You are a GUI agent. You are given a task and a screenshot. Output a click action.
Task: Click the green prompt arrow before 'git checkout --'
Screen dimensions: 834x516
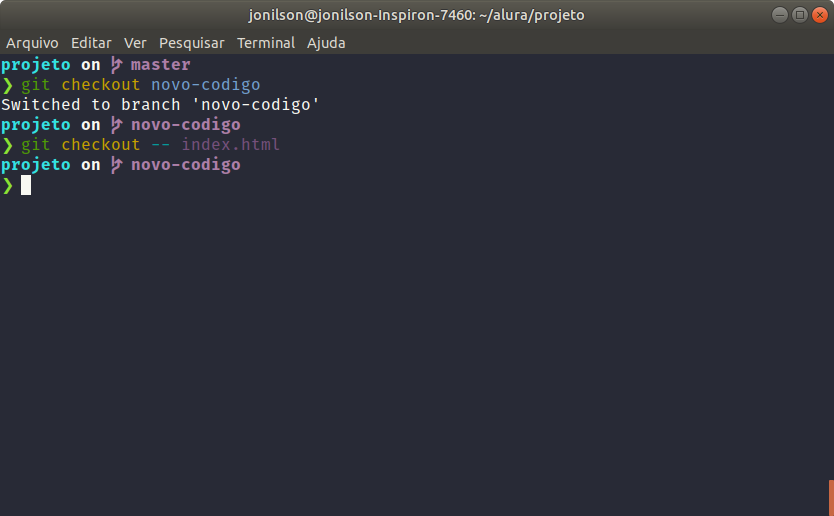(x=7, y=145)
